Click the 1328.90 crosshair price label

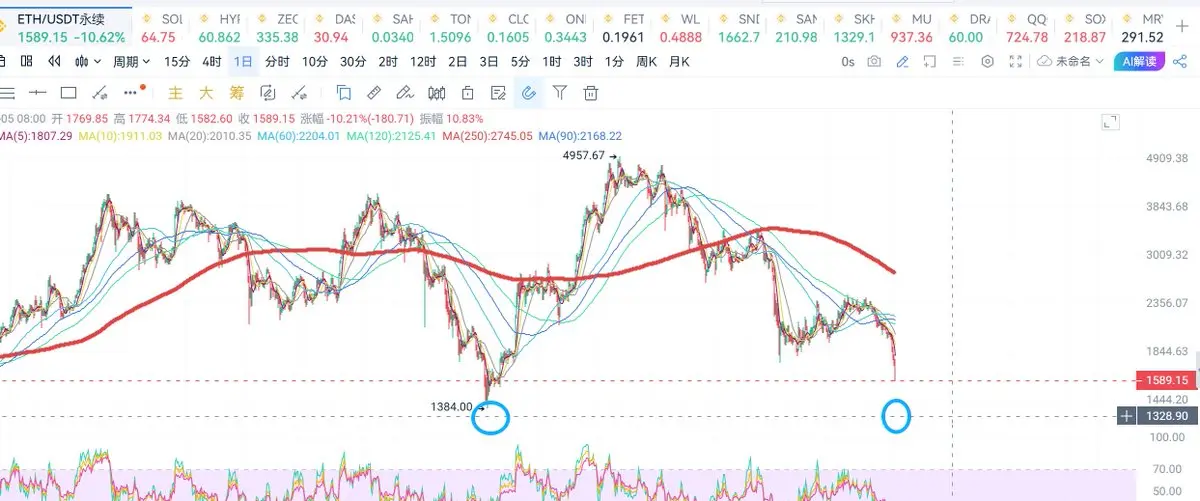pos(1168,416)
